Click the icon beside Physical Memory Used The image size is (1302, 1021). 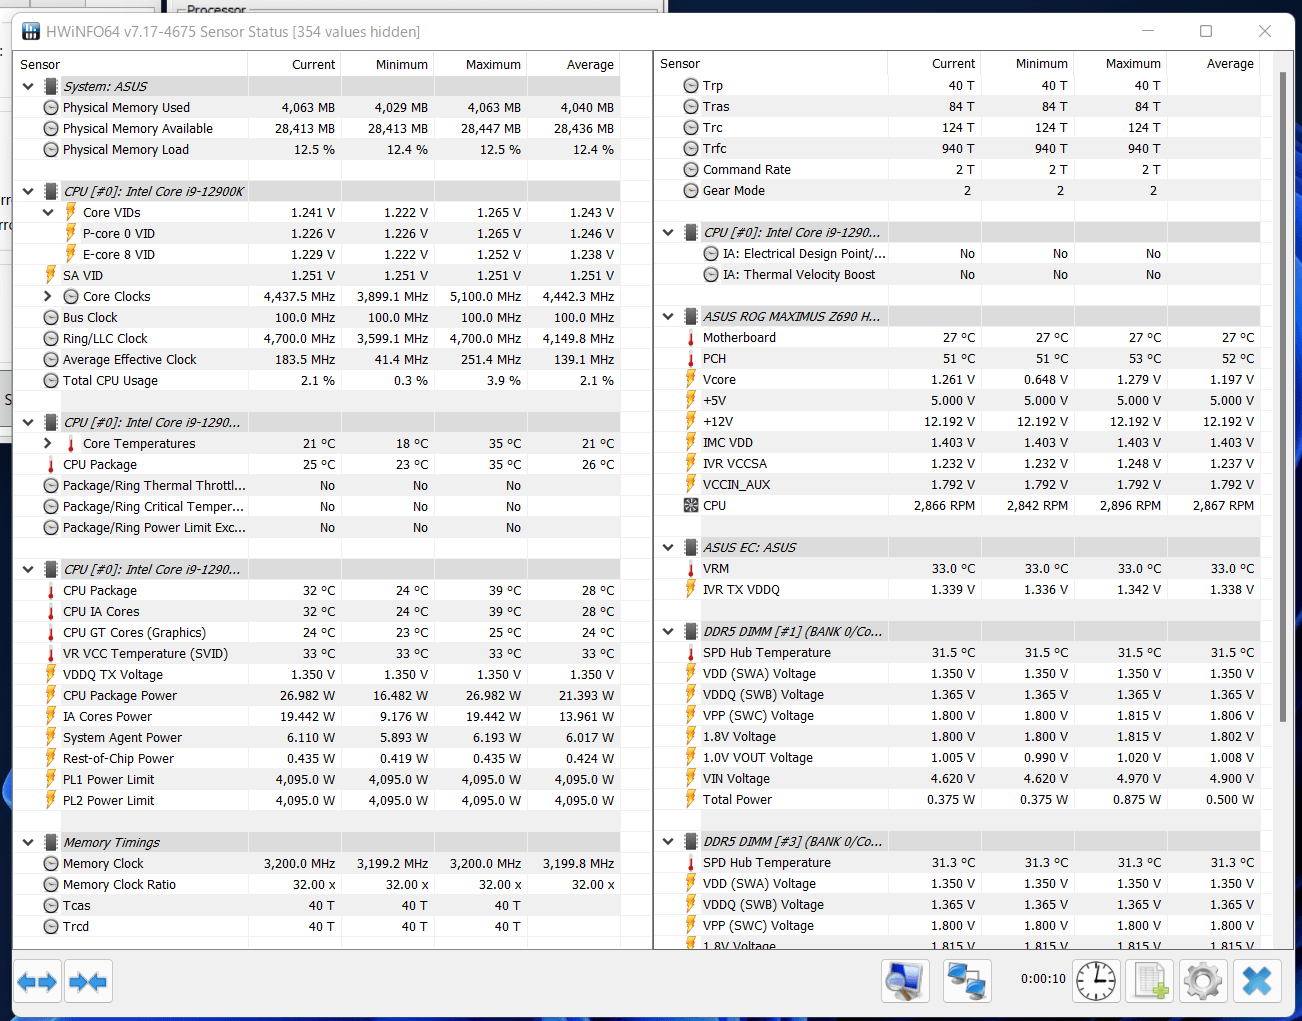[51, 107]
